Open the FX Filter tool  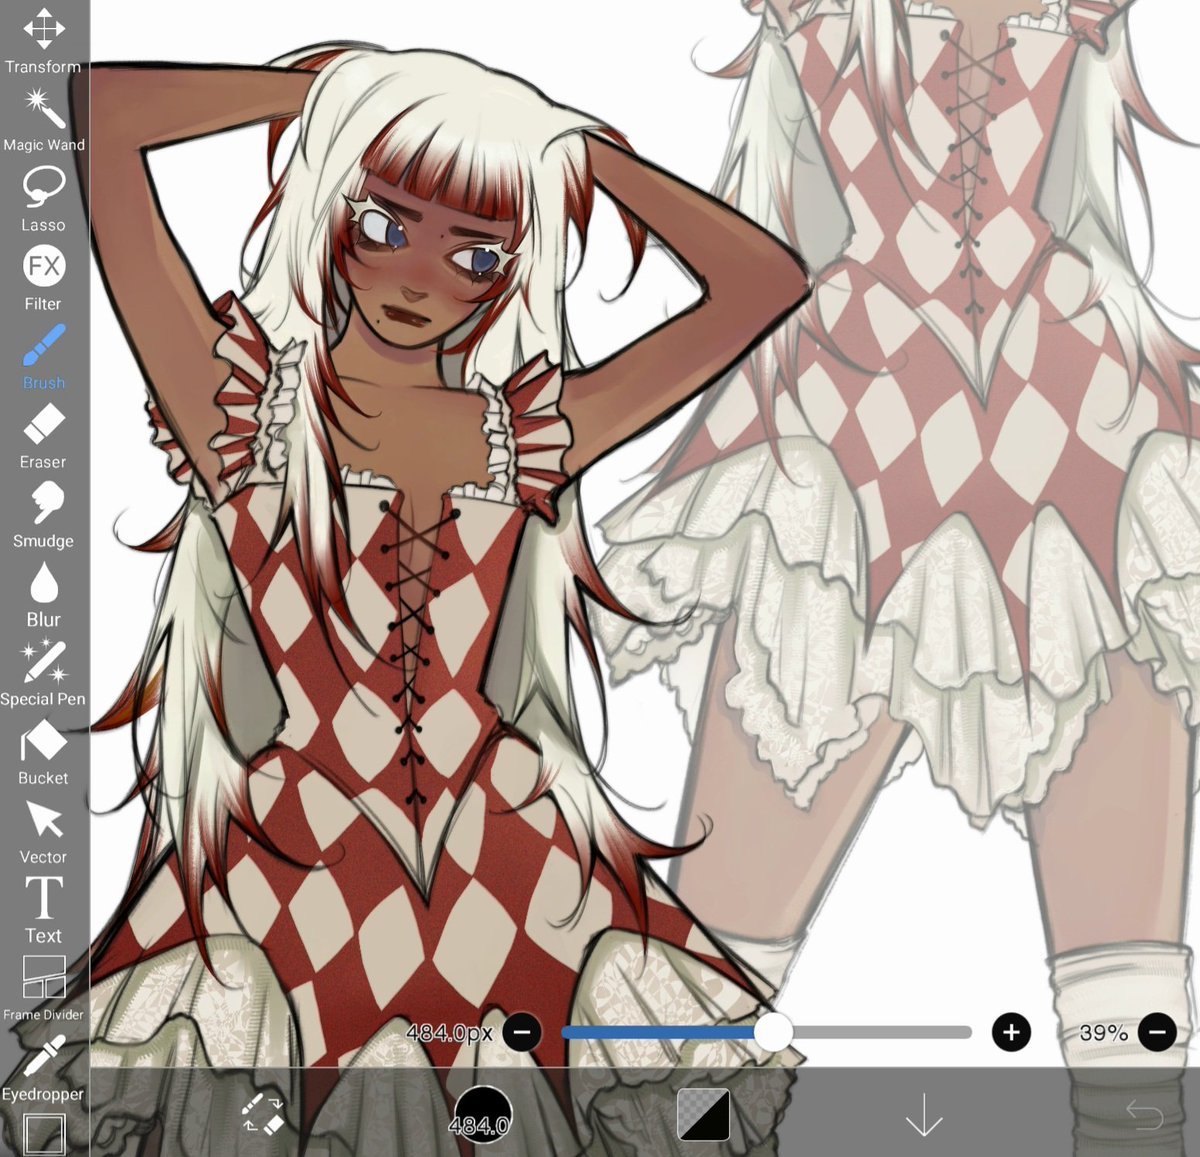point(43,277)
